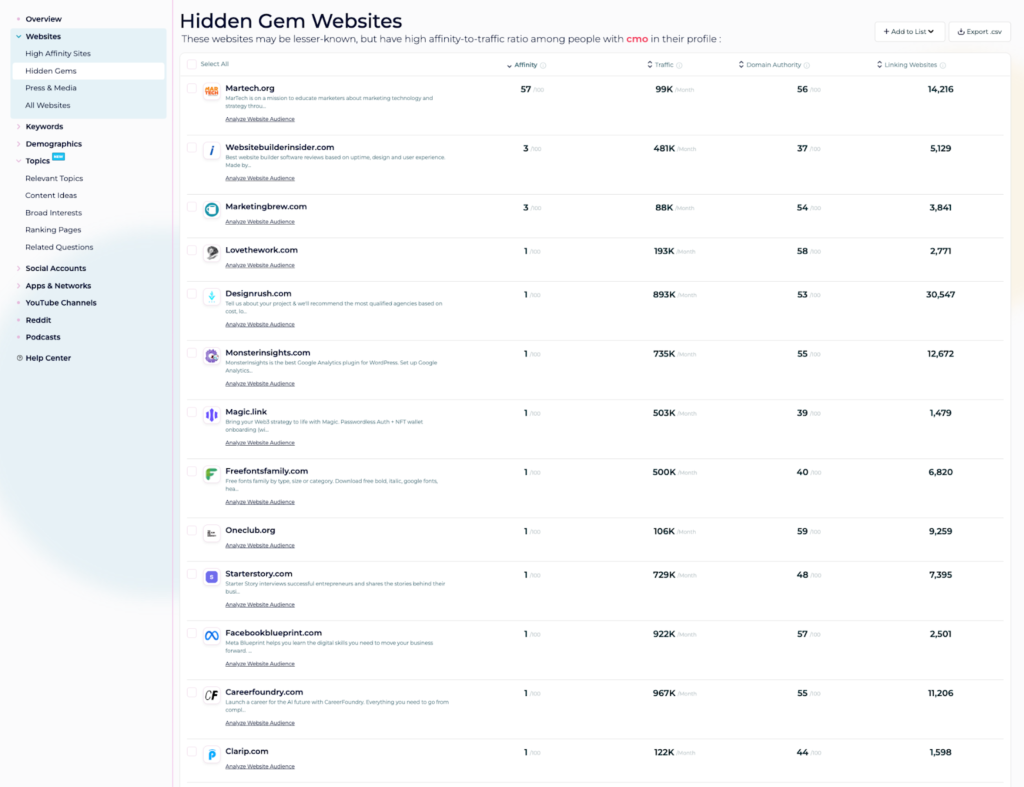Viewport: 1024px width, 787px height.
Task: Go to Press & Media menu item
Action: (x=51, y=88)
